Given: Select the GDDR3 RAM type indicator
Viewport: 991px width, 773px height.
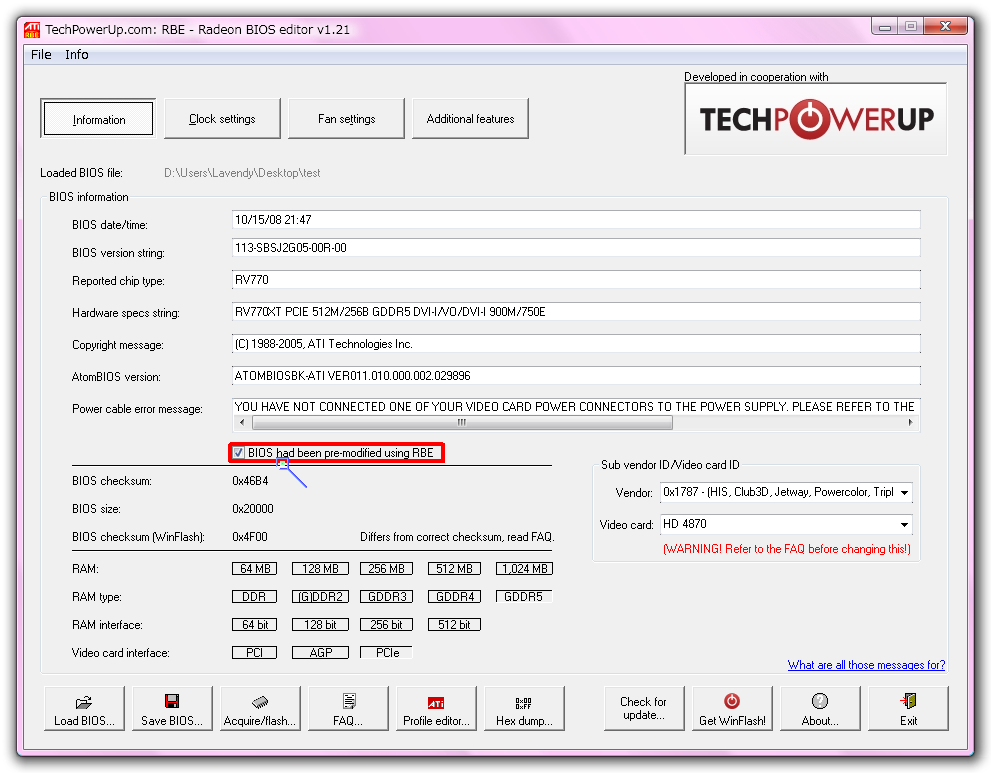Looking at the screenshot, I should (x=386, y=597).
